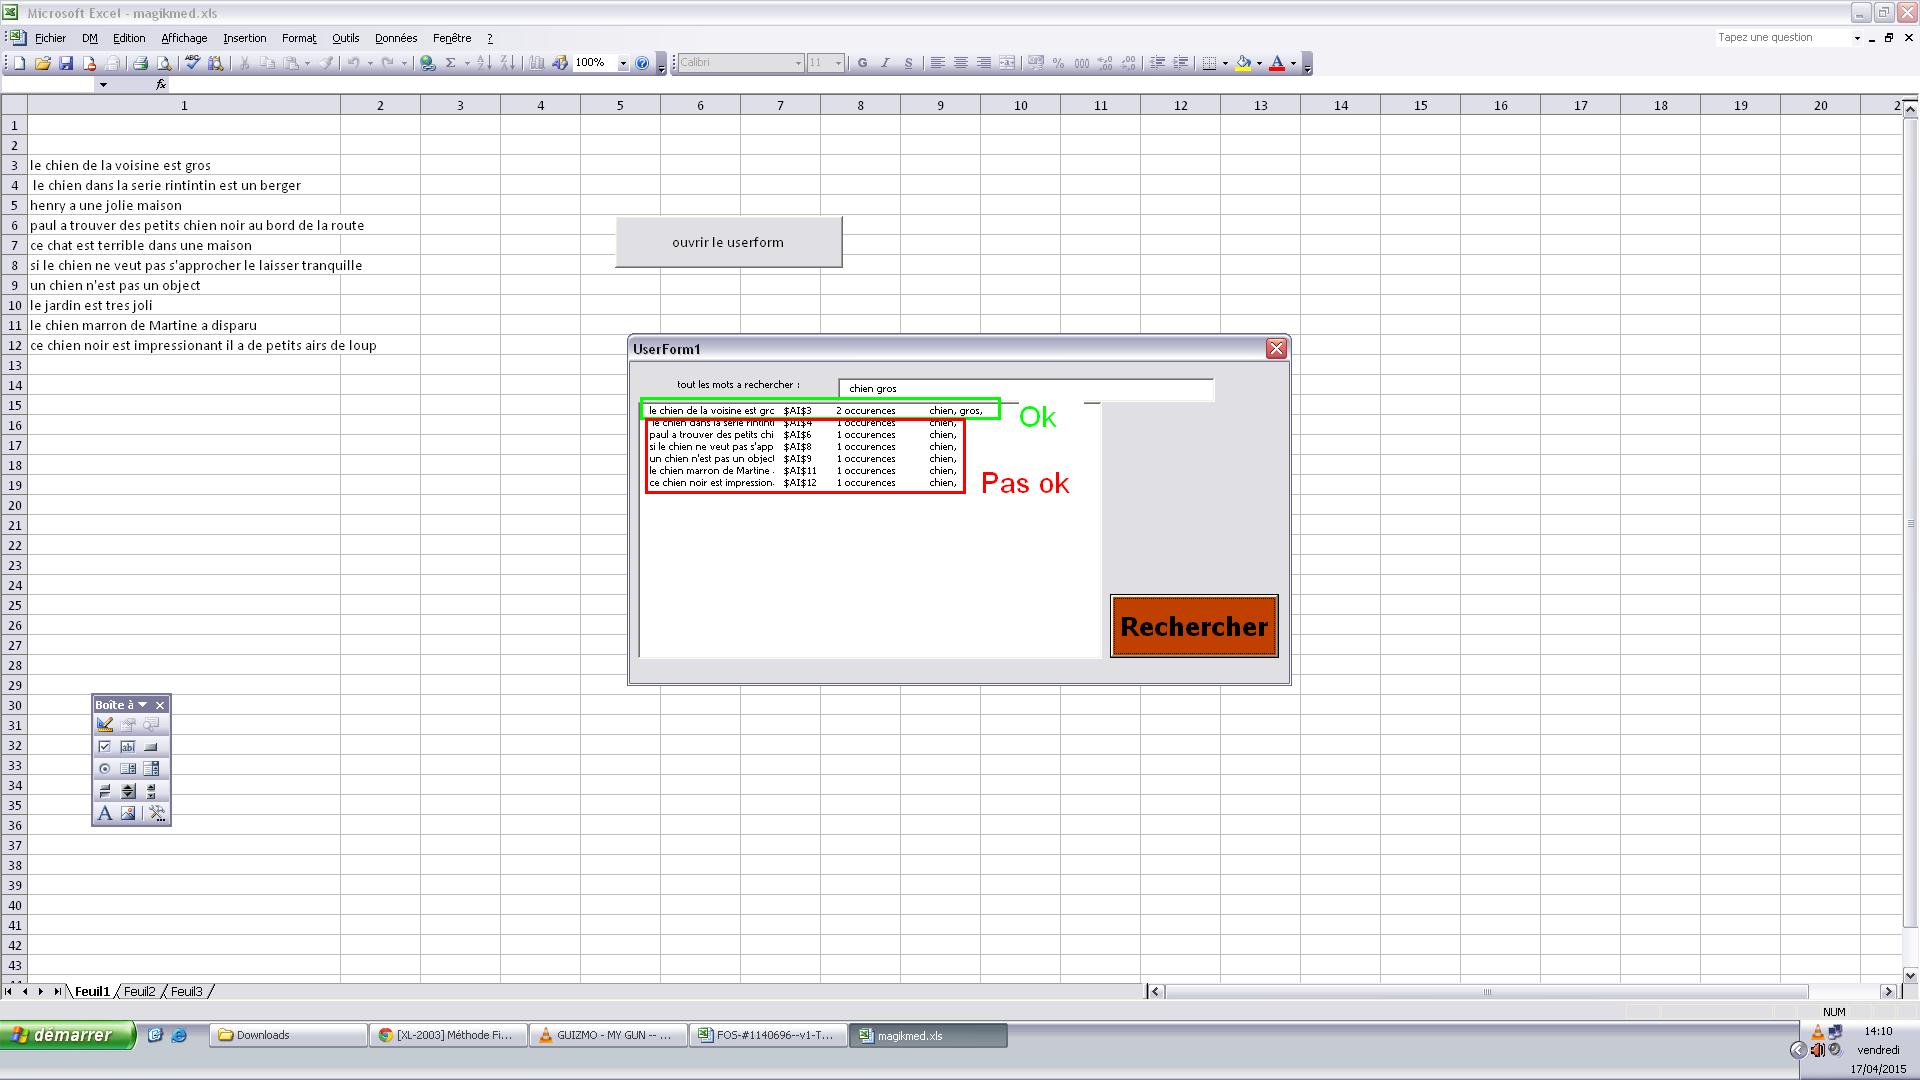Toggle Design Mode in control toolbox
The height and width of the screenshot is (1080, 1920).
[x=105, y=724]
